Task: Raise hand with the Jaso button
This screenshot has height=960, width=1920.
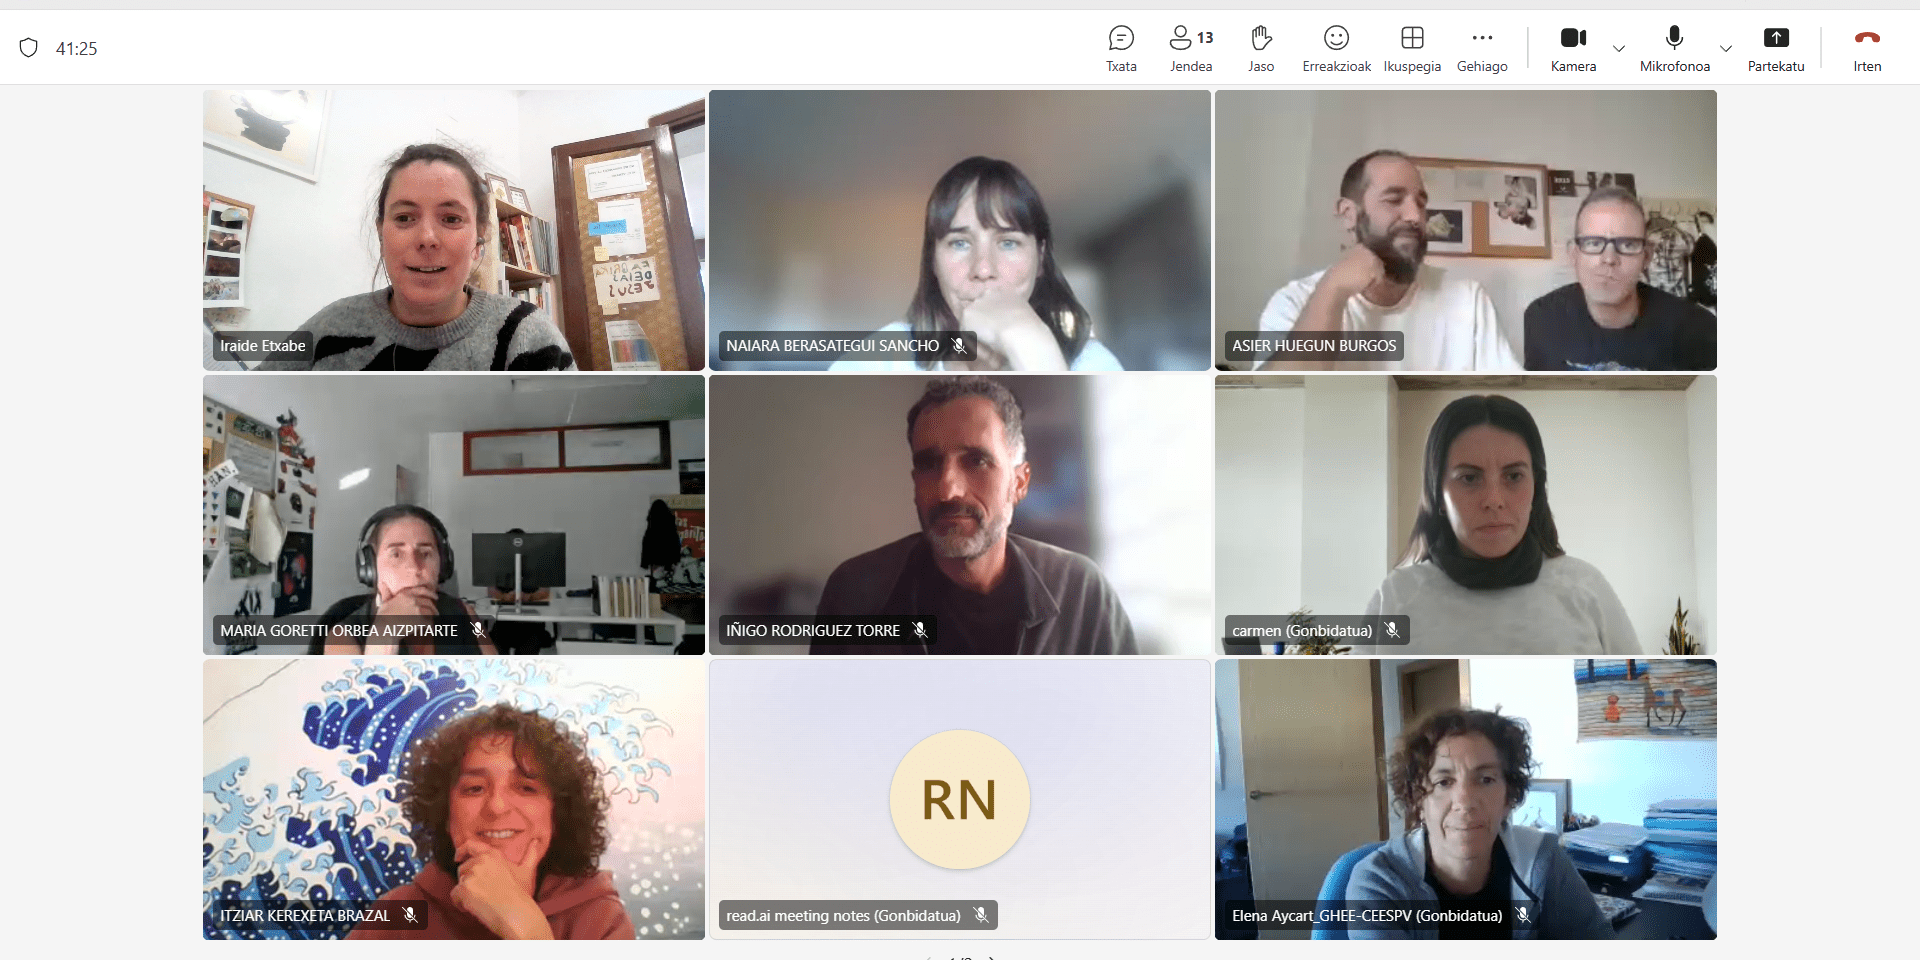Action: pos(1261,48)
